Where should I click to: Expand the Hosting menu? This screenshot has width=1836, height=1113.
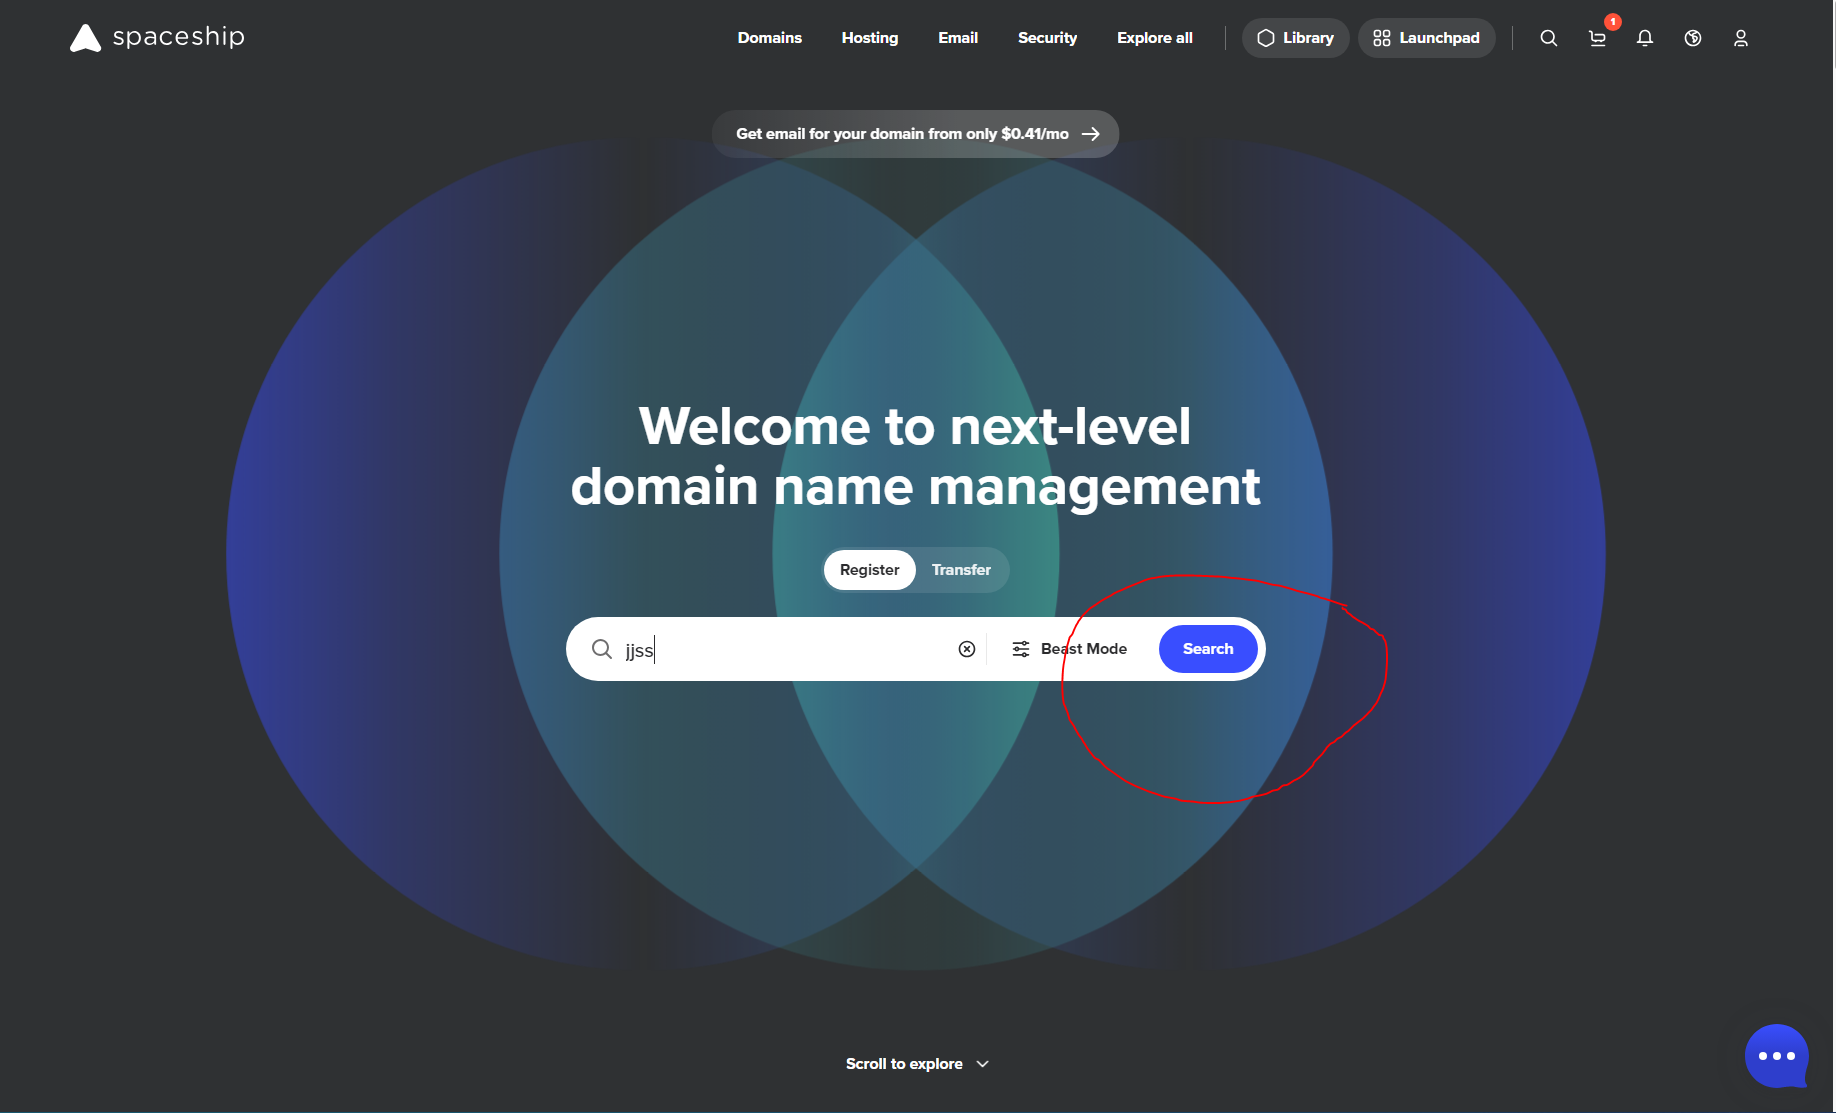[x=869, y=38]
